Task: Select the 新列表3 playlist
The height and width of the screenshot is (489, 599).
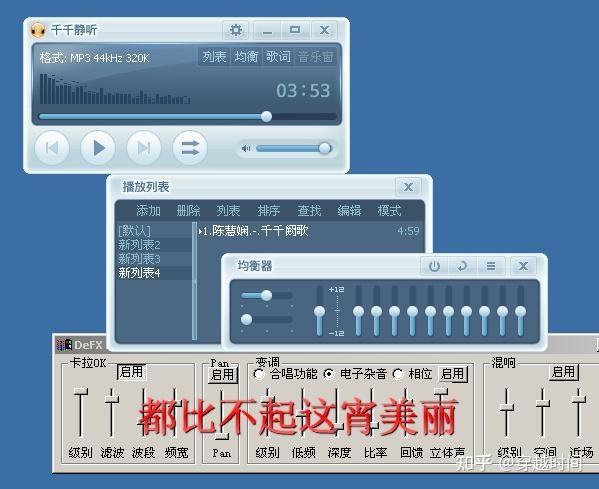Action: (x=154, y=259)
